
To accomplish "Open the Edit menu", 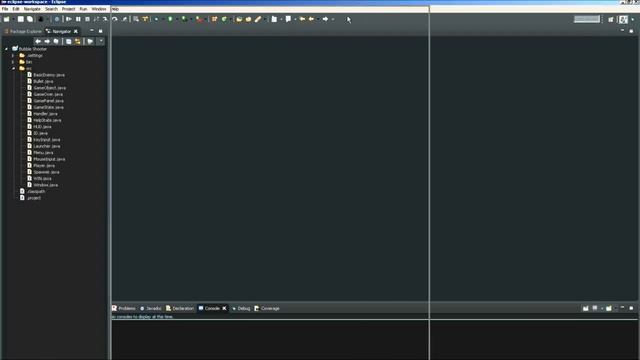I will tap(16, 9).
